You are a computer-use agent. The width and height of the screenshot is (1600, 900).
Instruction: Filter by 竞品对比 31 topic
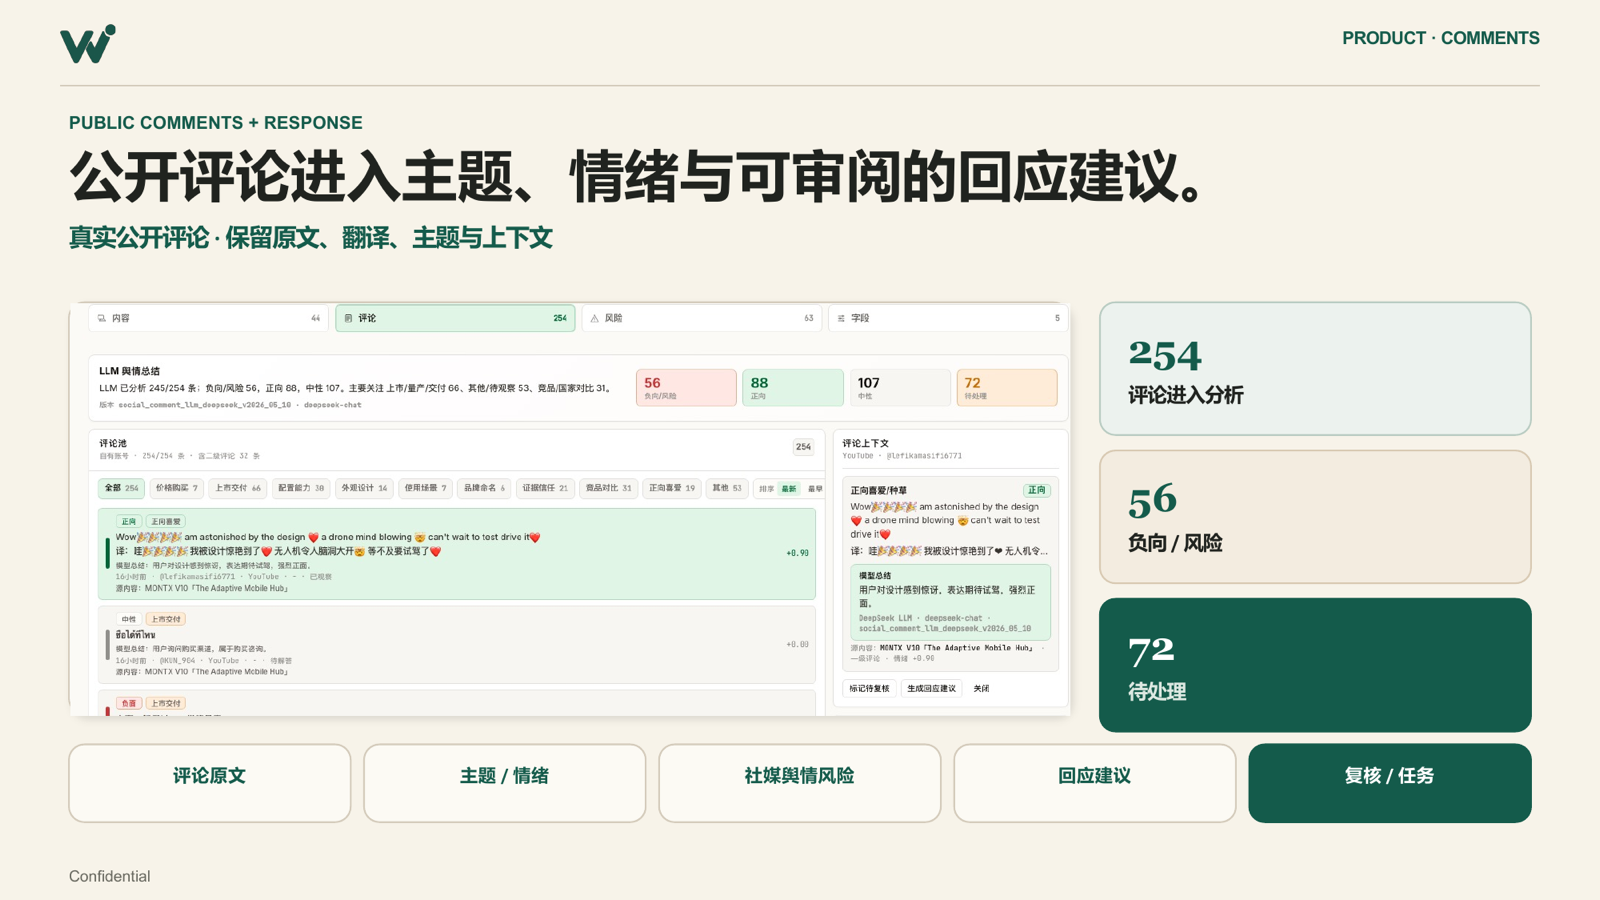608,488
